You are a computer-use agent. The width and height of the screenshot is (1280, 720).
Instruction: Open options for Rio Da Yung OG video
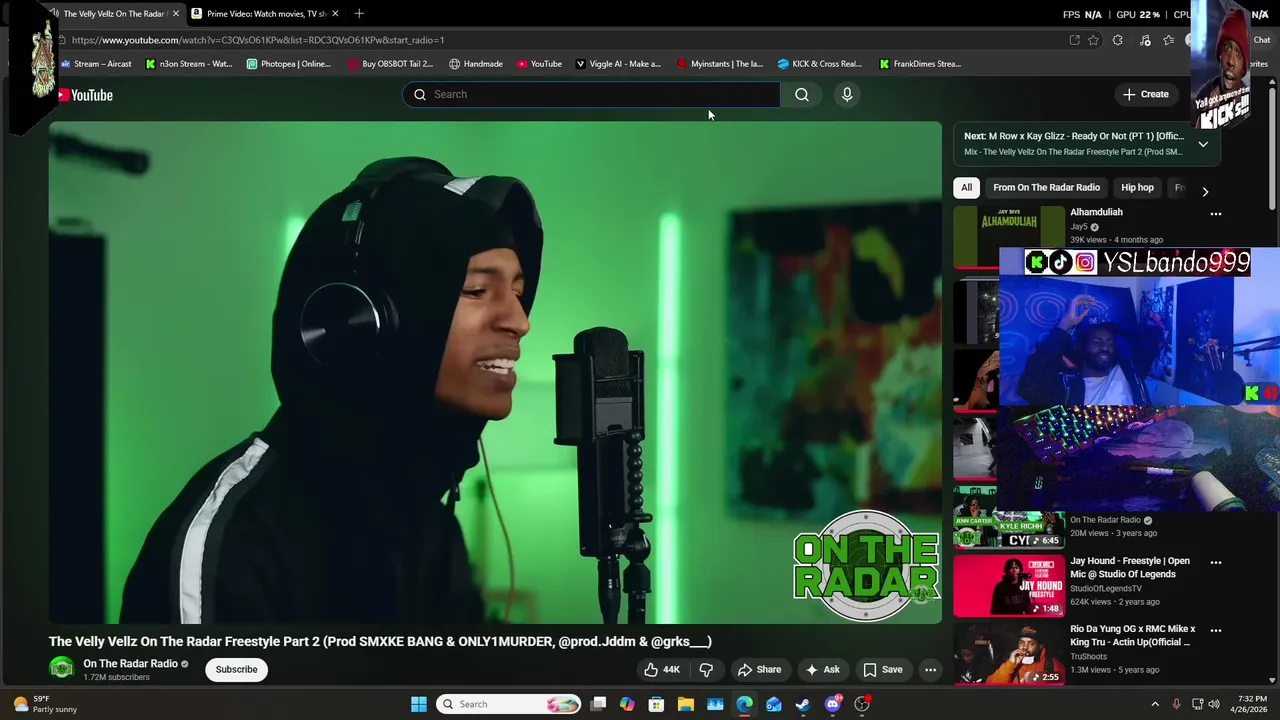[1216, 630]
